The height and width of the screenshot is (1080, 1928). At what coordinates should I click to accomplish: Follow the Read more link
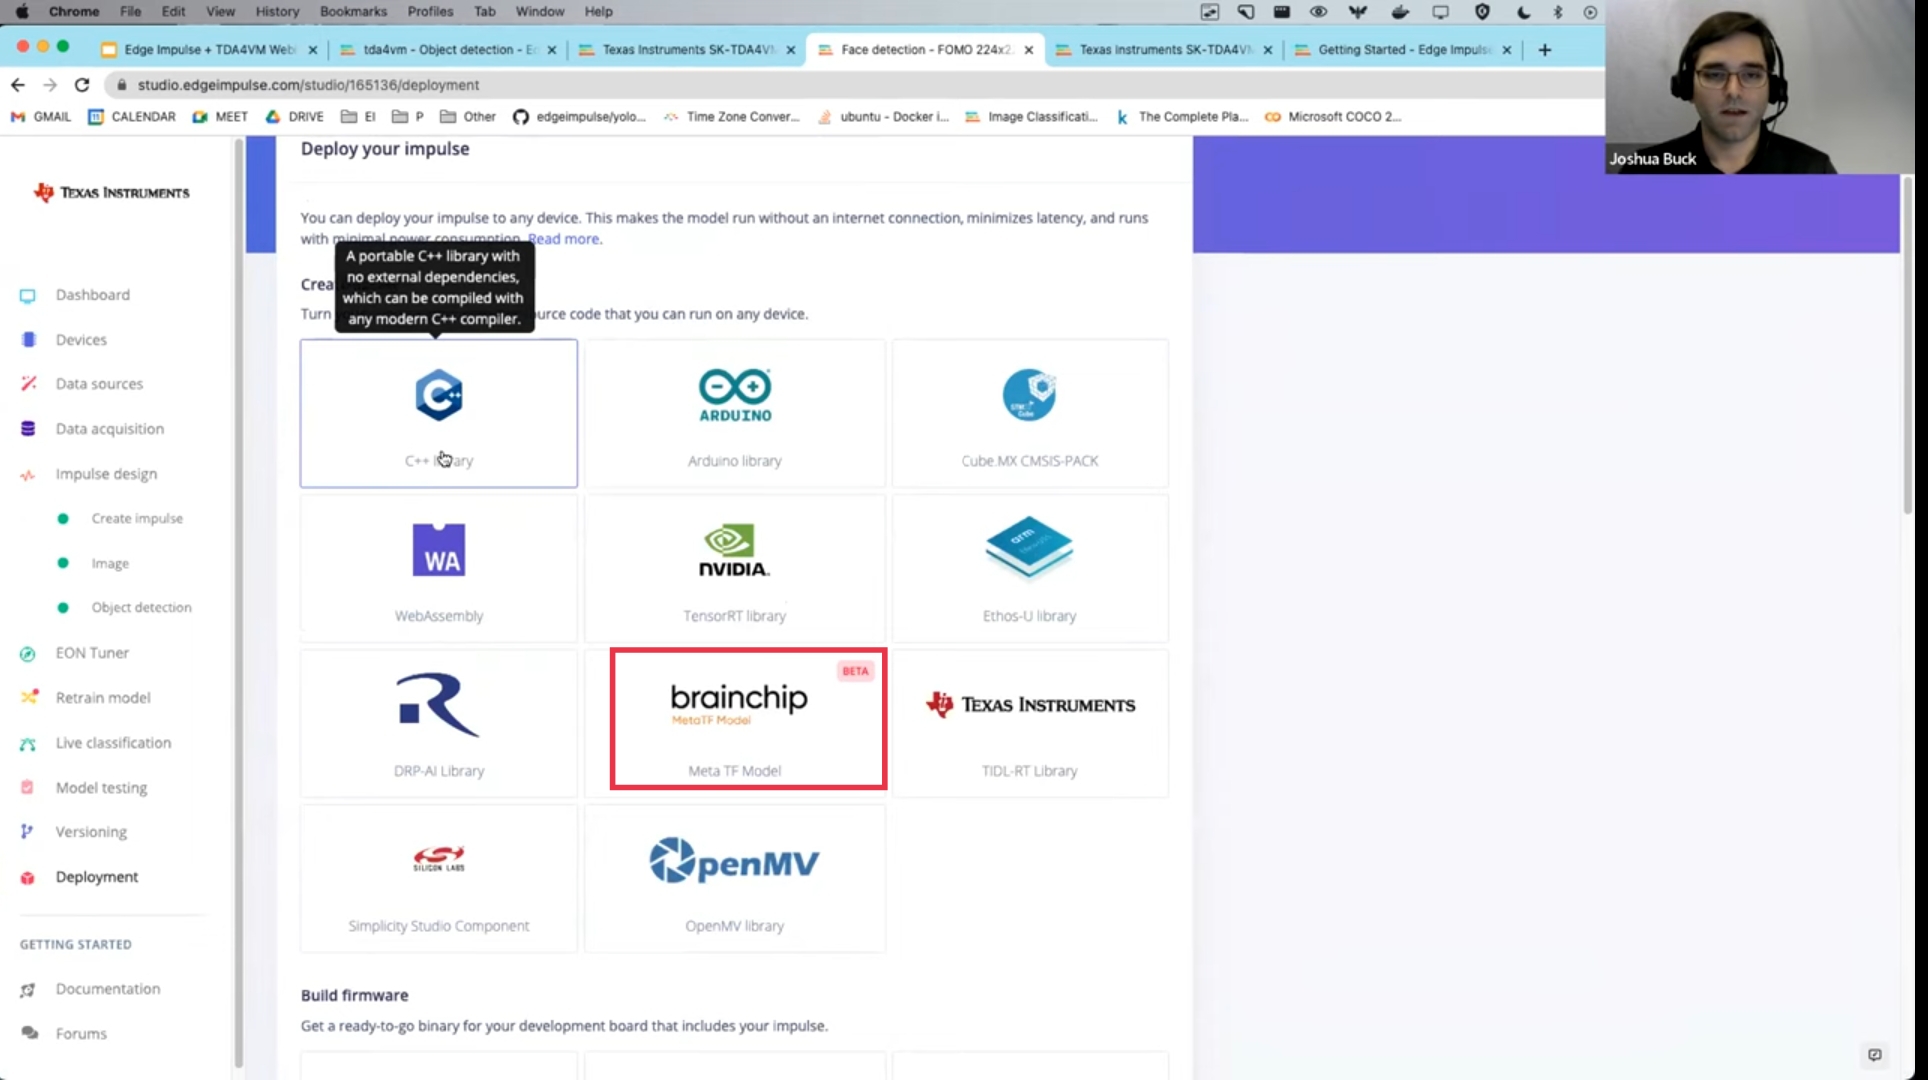[564, 239]
